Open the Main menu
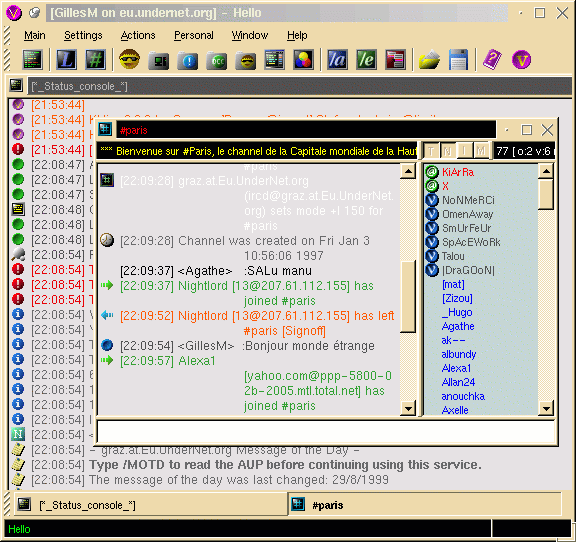The height and width of the screenshot is (542, 576). coord(35,35)
